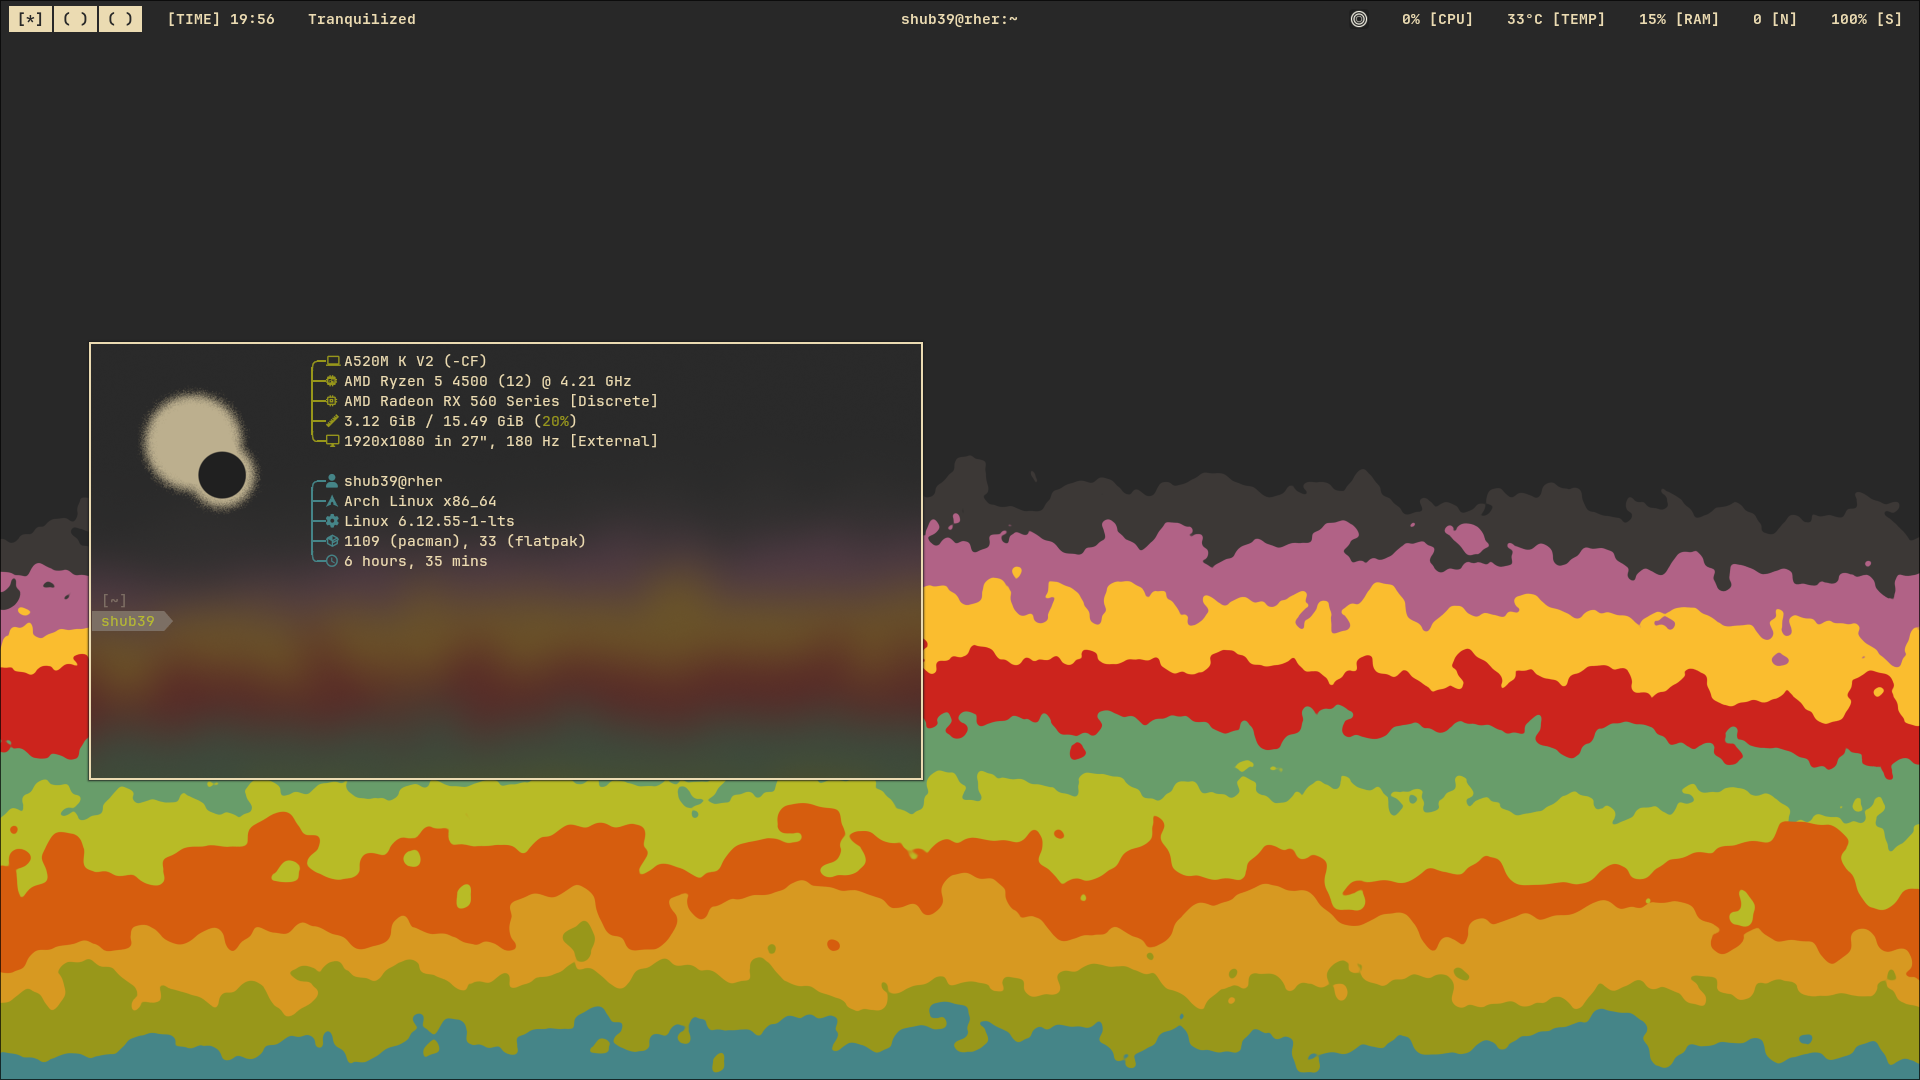Viewport: 1920px width, 1080px height.
Task: Click the gear icon beside the Linux kernel version
Action: (332, 521)
